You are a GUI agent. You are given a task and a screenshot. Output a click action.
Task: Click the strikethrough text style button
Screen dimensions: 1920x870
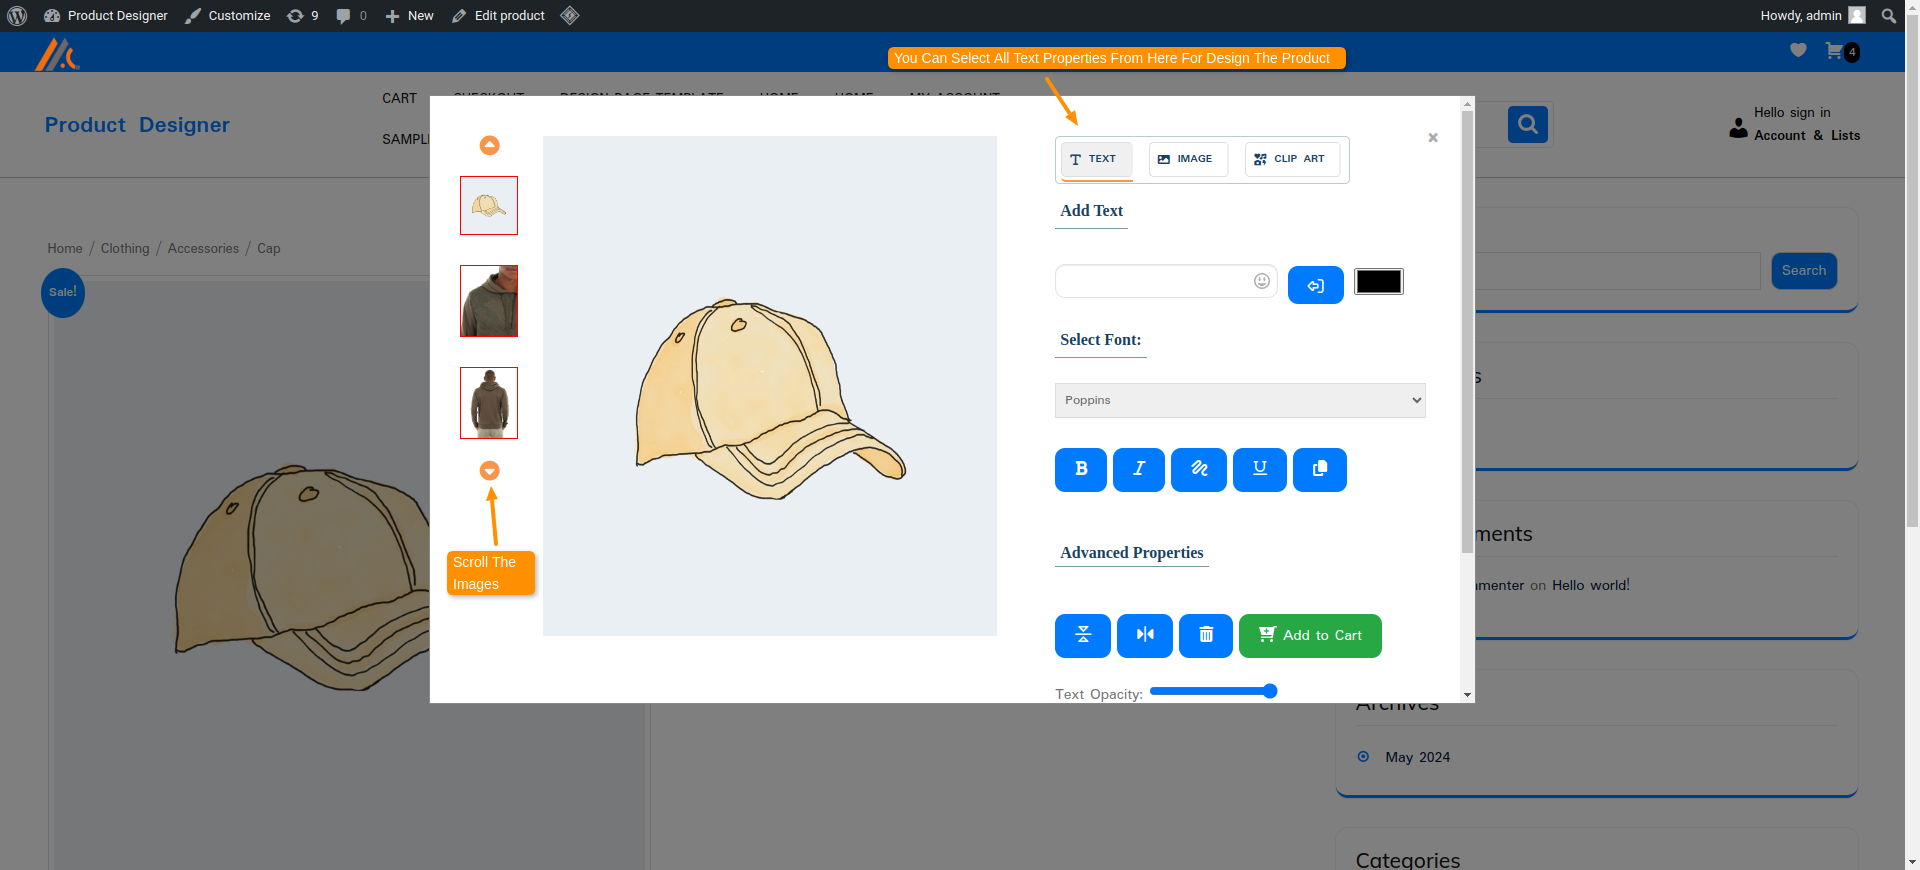tap(1198, 469)
